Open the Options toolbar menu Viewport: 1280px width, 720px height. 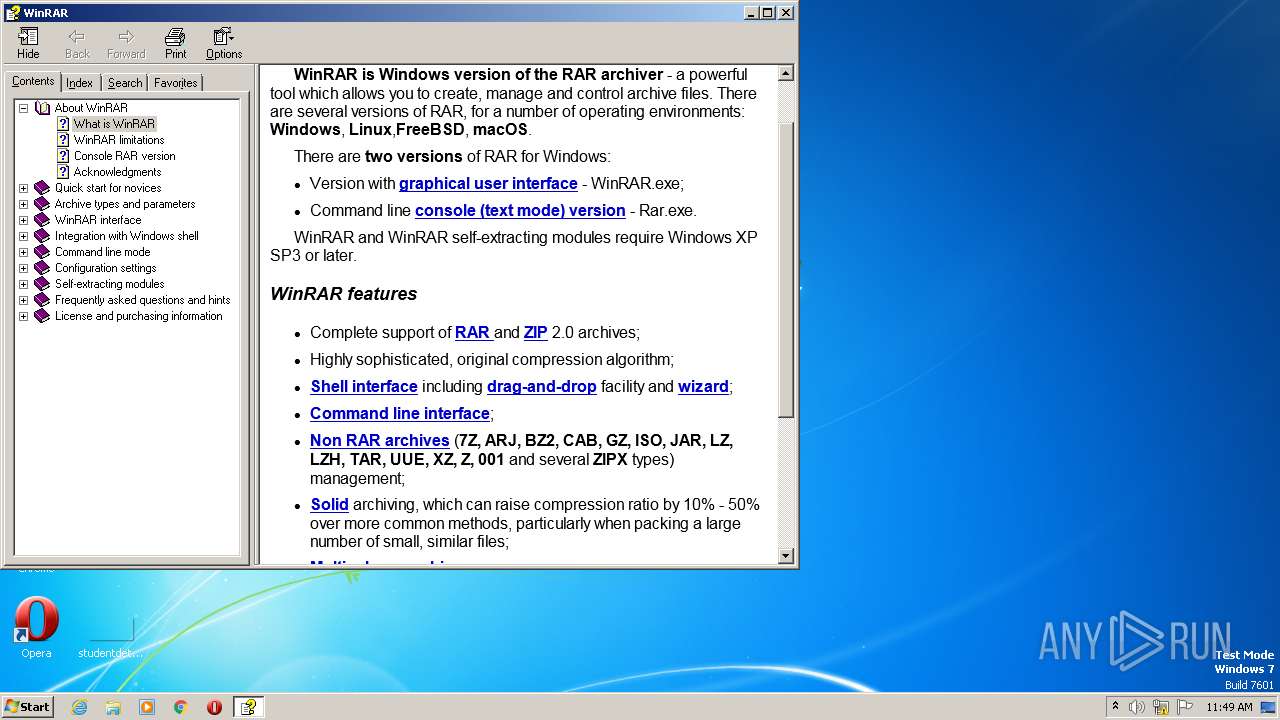(x=224, y=43)
